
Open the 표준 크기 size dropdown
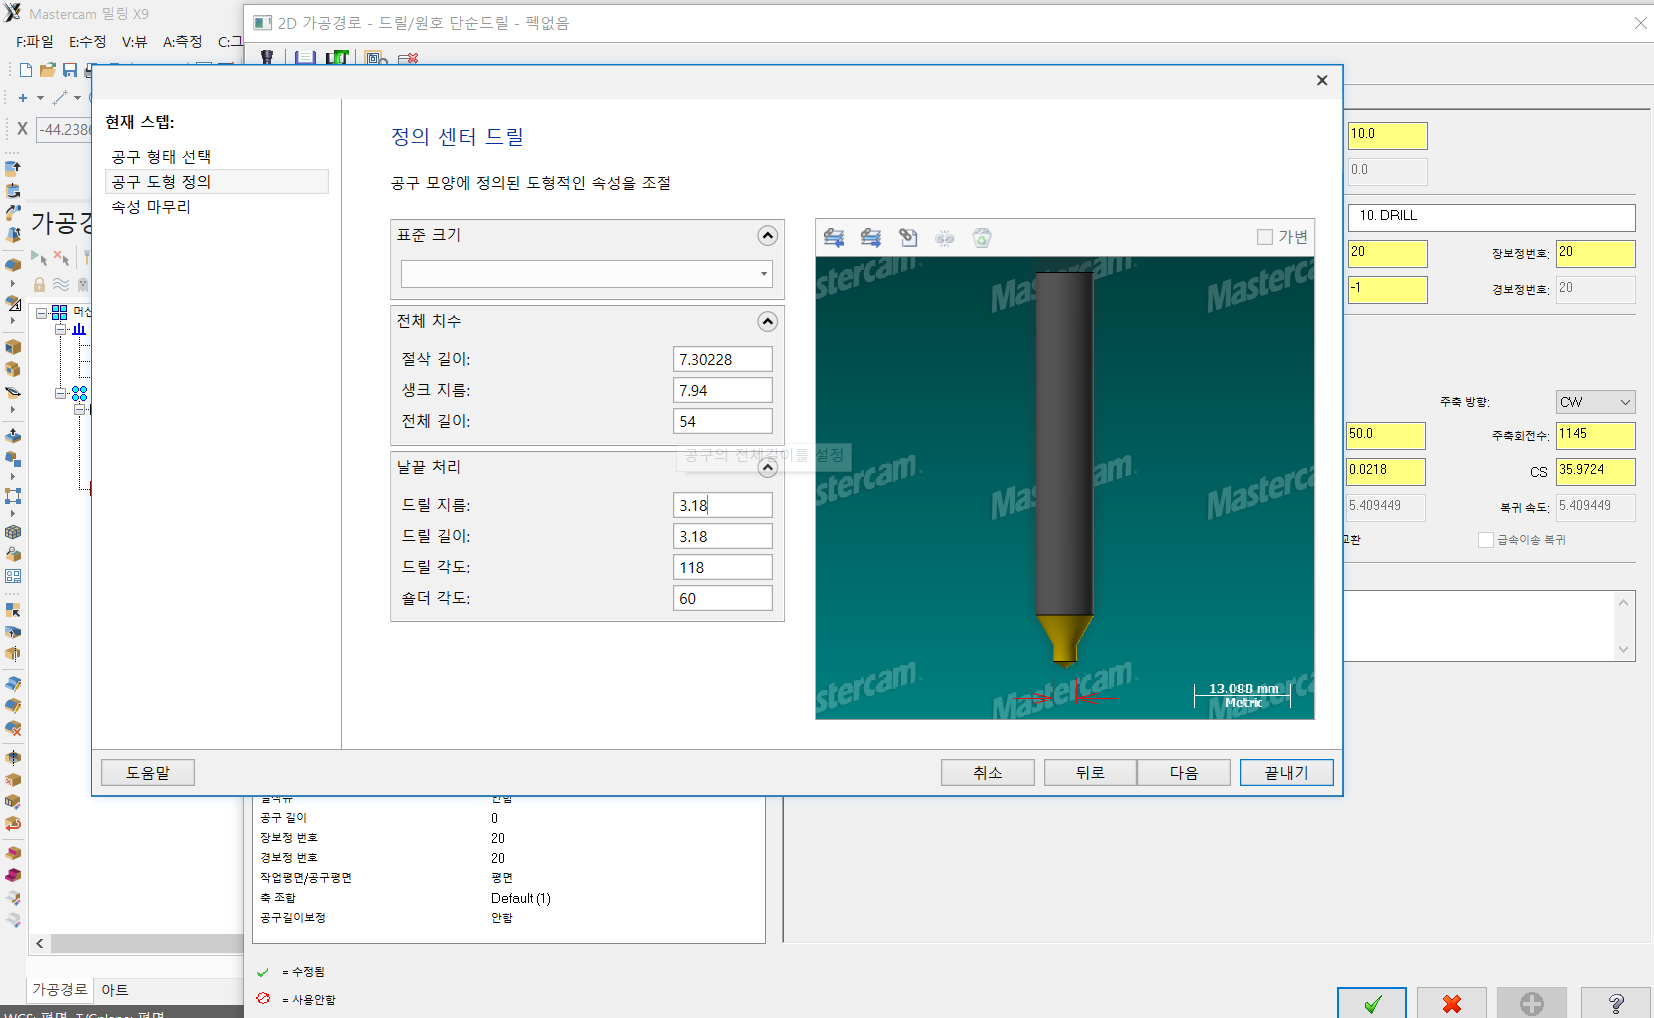[763, 274]
